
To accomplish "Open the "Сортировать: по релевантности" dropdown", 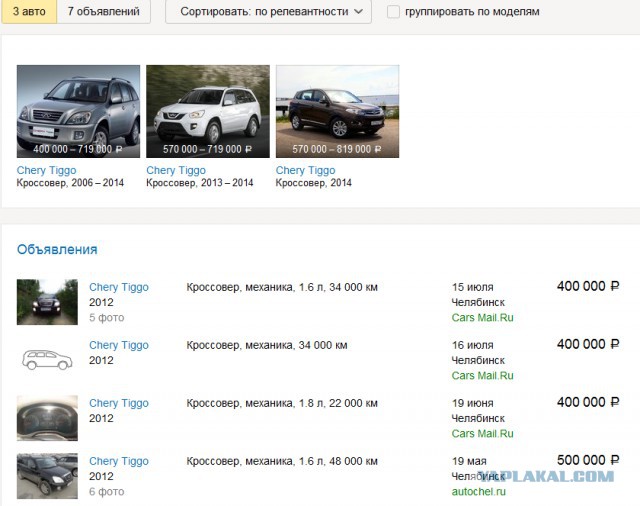I will point(268,11).
